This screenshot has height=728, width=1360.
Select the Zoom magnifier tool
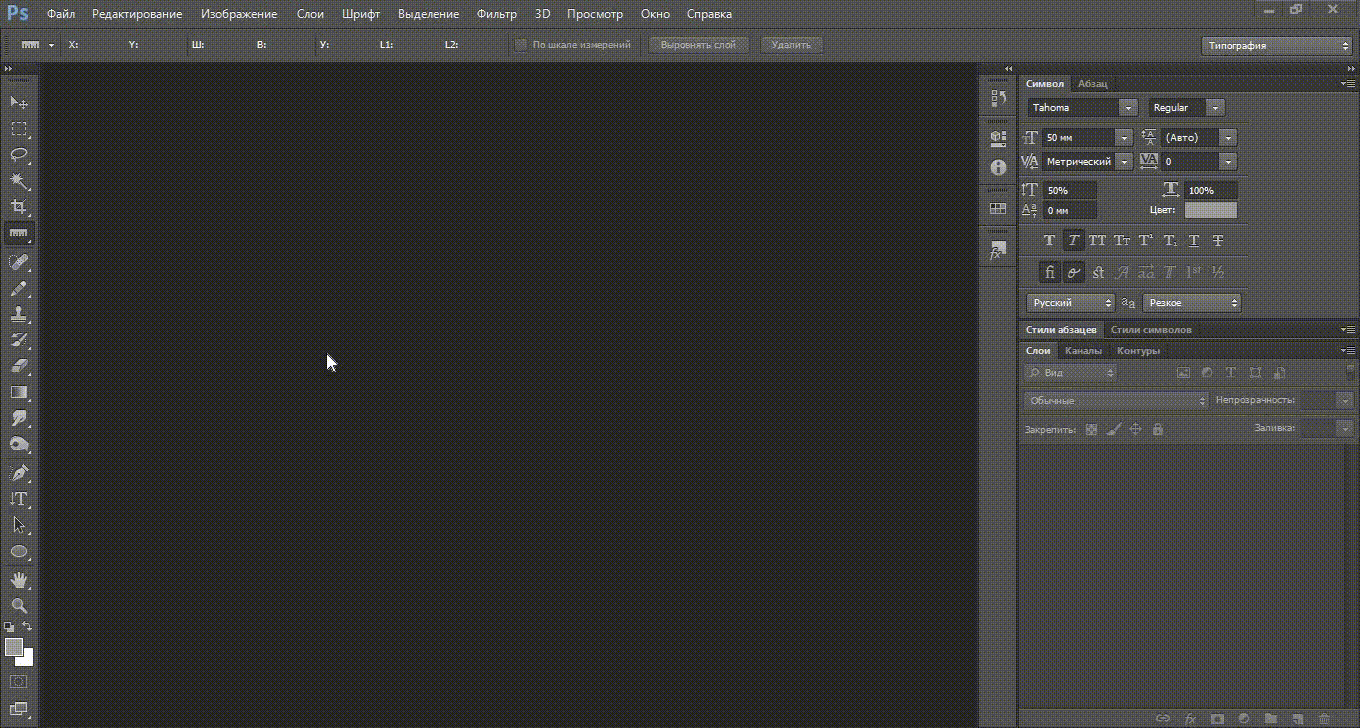pos(19,606)
